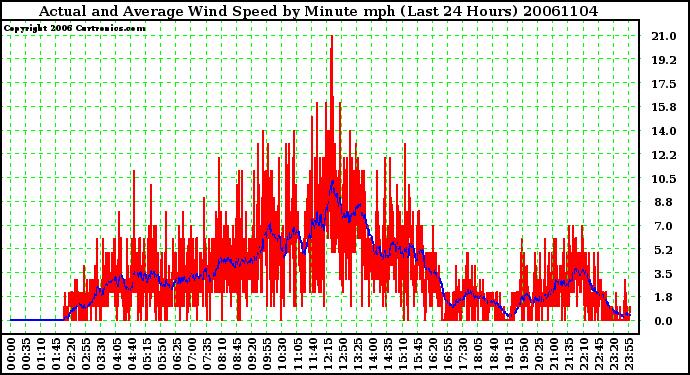Click the 08:45 time label
The width and height of the screenshot is (690, 375).
pos(237,354)
